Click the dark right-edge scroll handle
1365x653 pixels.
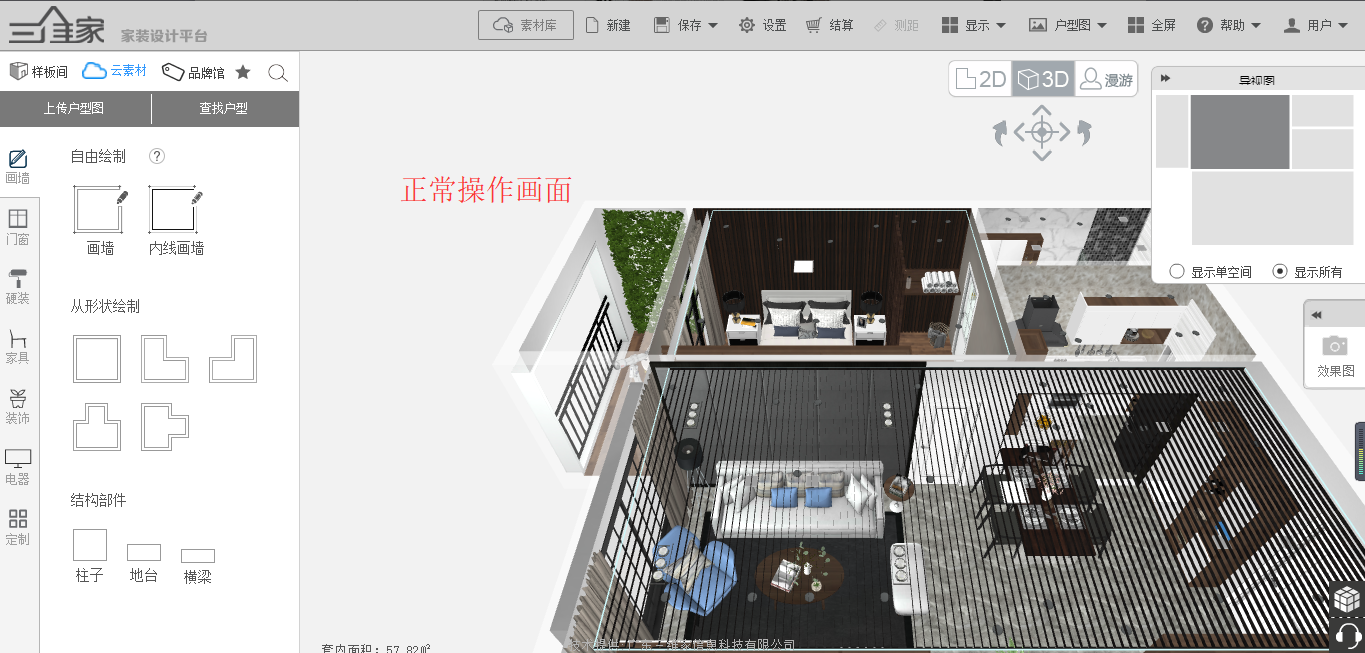click(x=1360, y=451)
